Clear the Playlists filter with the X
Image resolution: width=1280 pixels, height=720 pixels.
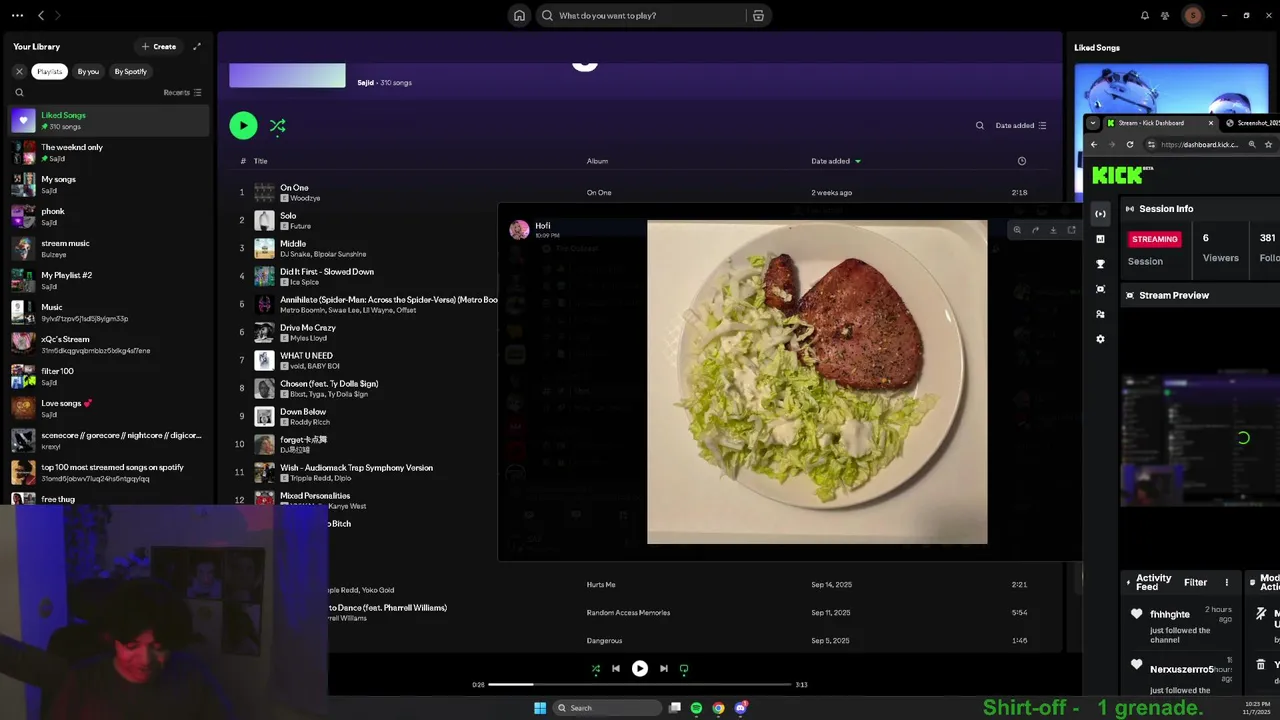coord(19,71)
